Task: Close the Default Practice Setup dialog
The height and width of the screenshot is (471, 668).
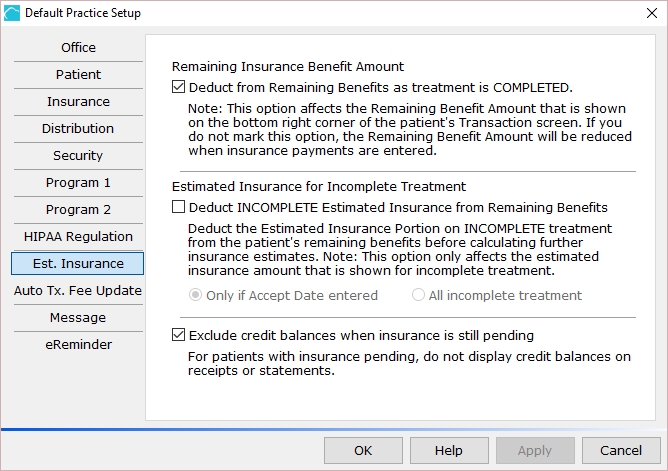Action: (651, 13)
